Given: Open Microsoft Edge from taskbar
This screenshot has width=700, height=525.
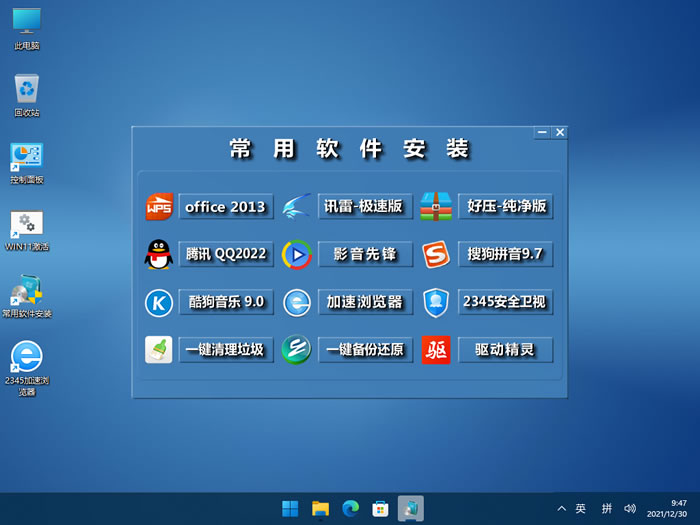Looking at the screenshot, I should [x=350, y=508].
